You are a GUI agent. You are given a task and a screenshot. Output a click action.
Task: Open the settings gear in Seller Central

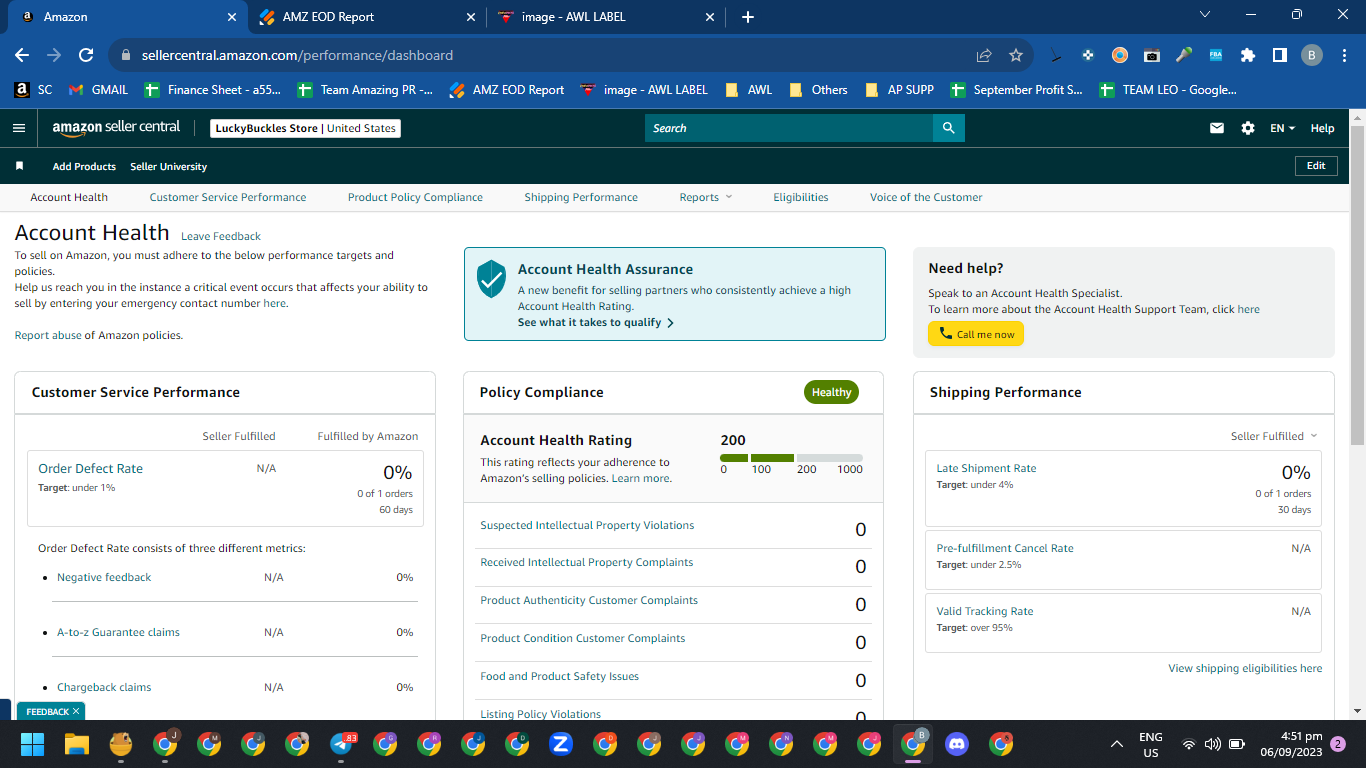pyautogui.click(x=1248, y=128)
